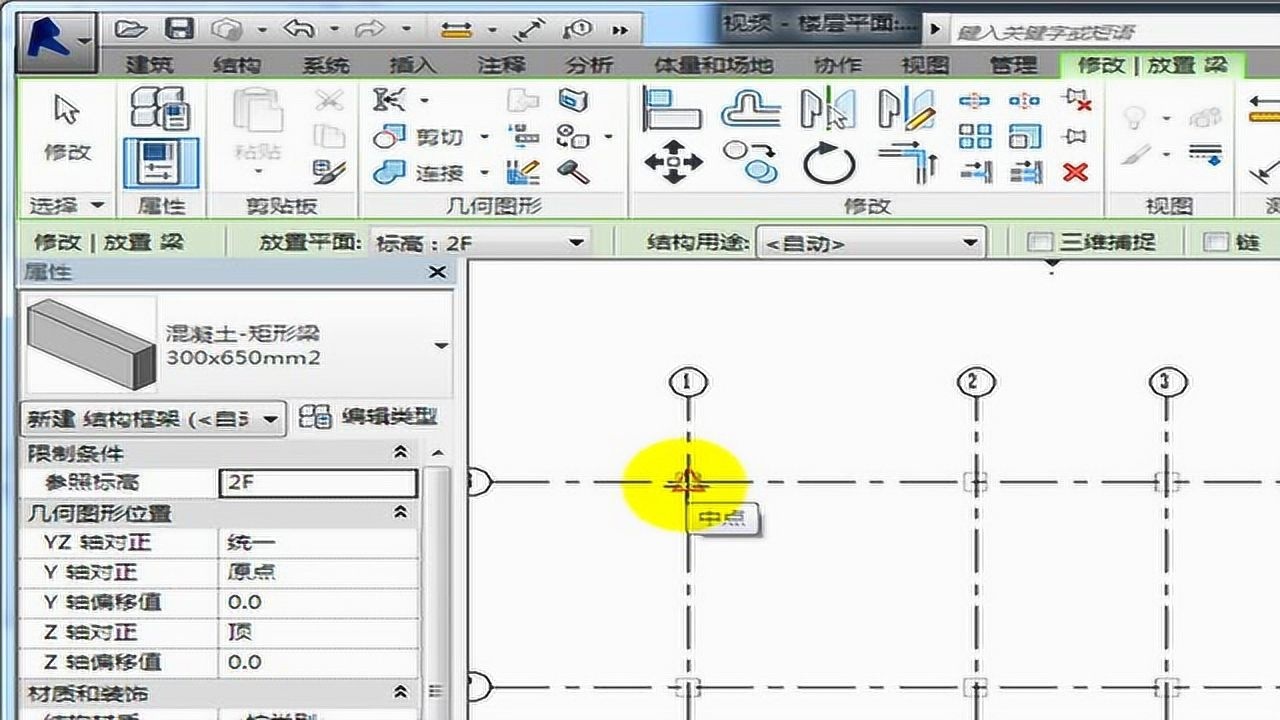This screenshot has height=720, width=1280.
Task: Enable the 三维捕捉 checkbox
Action: (1041, 242)
